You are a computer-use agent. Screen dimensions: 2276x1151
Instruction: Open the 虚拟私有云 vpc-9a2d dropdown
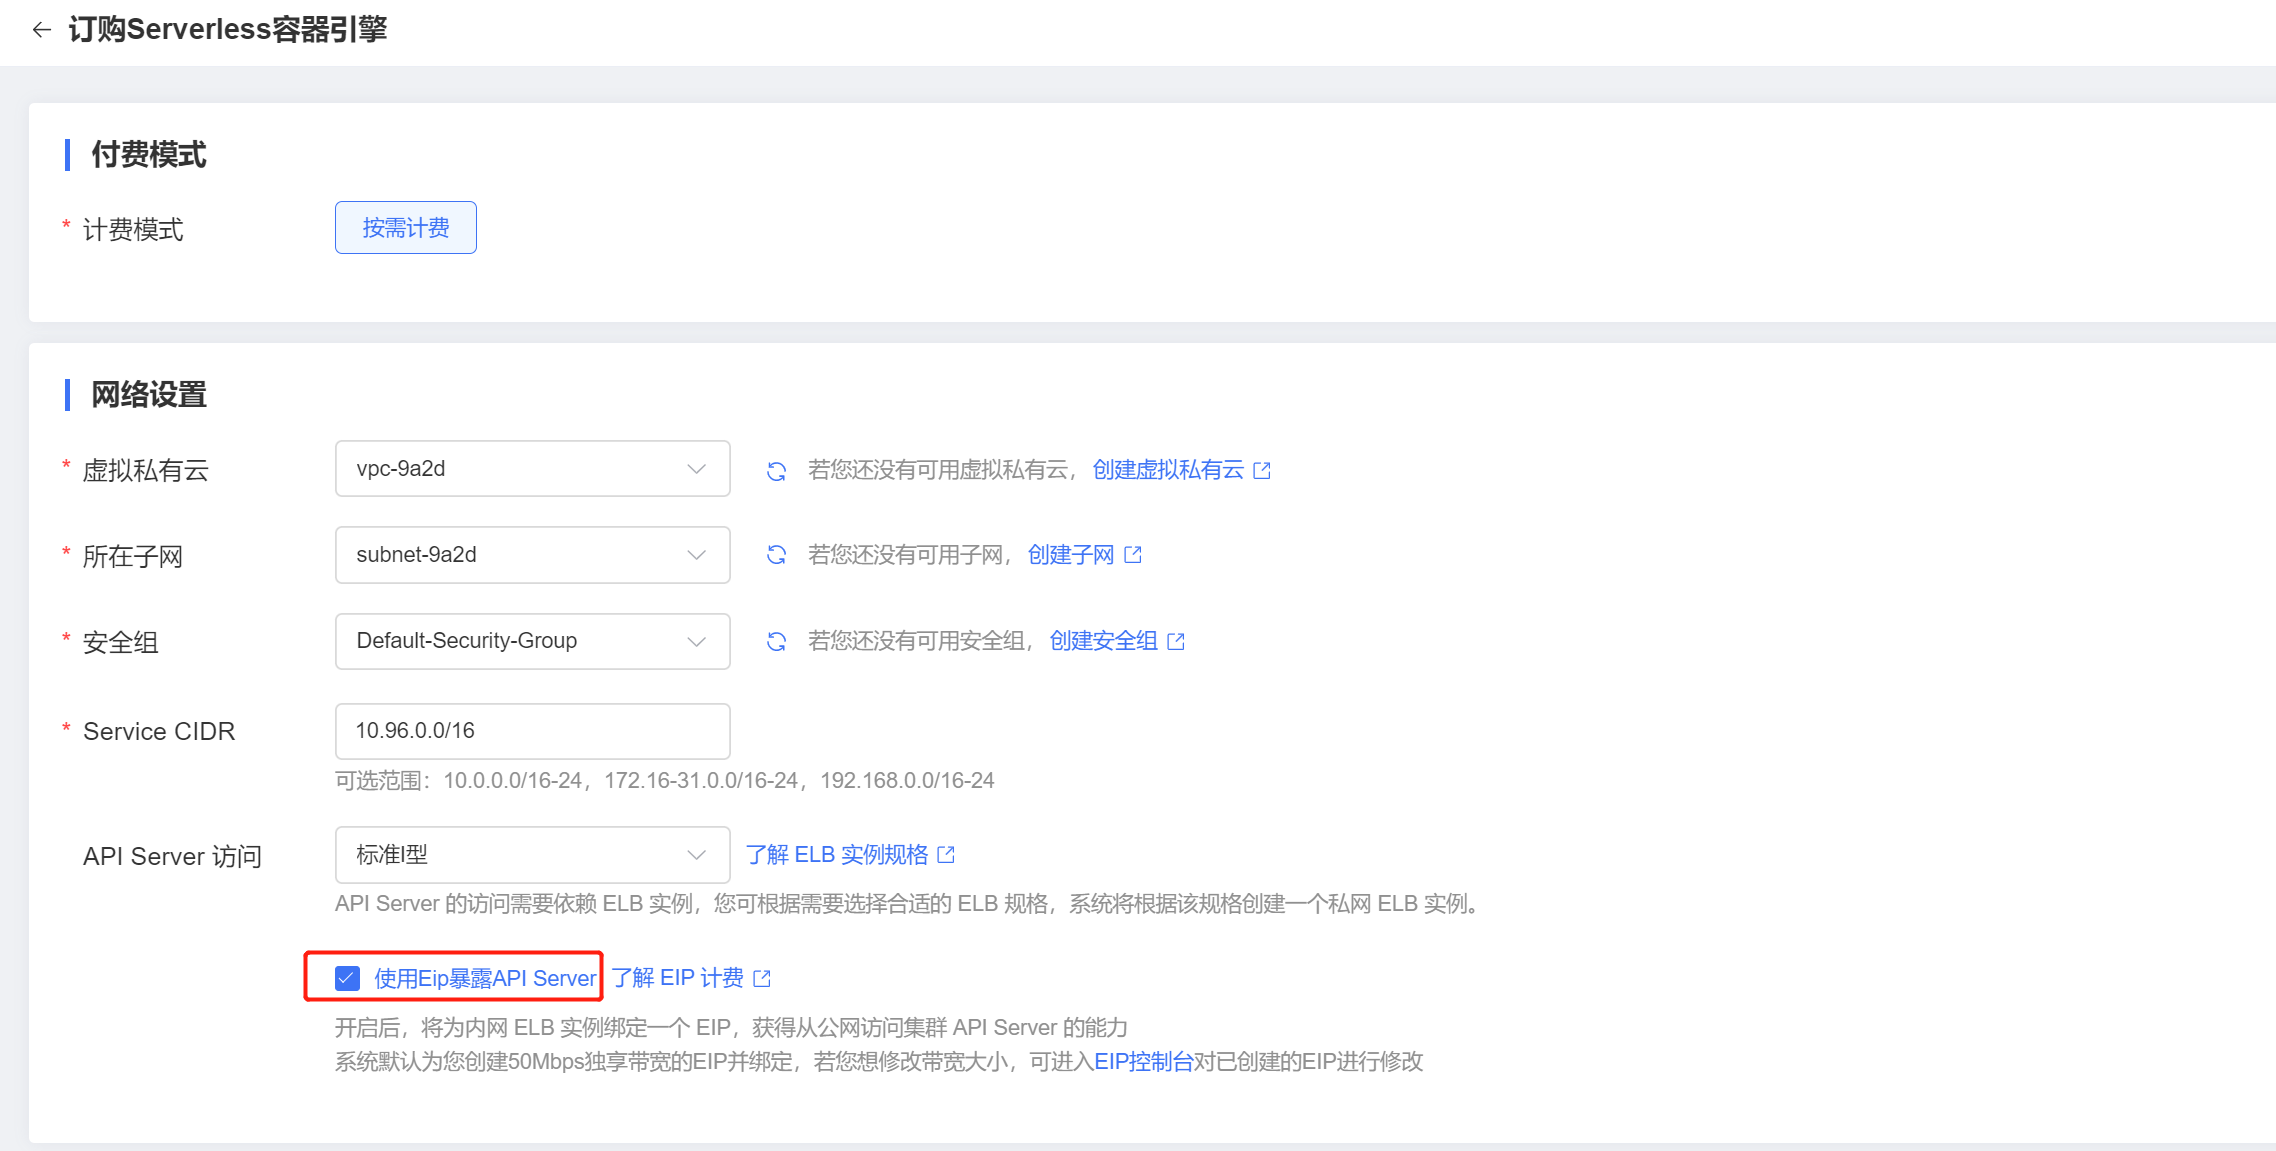532,469
